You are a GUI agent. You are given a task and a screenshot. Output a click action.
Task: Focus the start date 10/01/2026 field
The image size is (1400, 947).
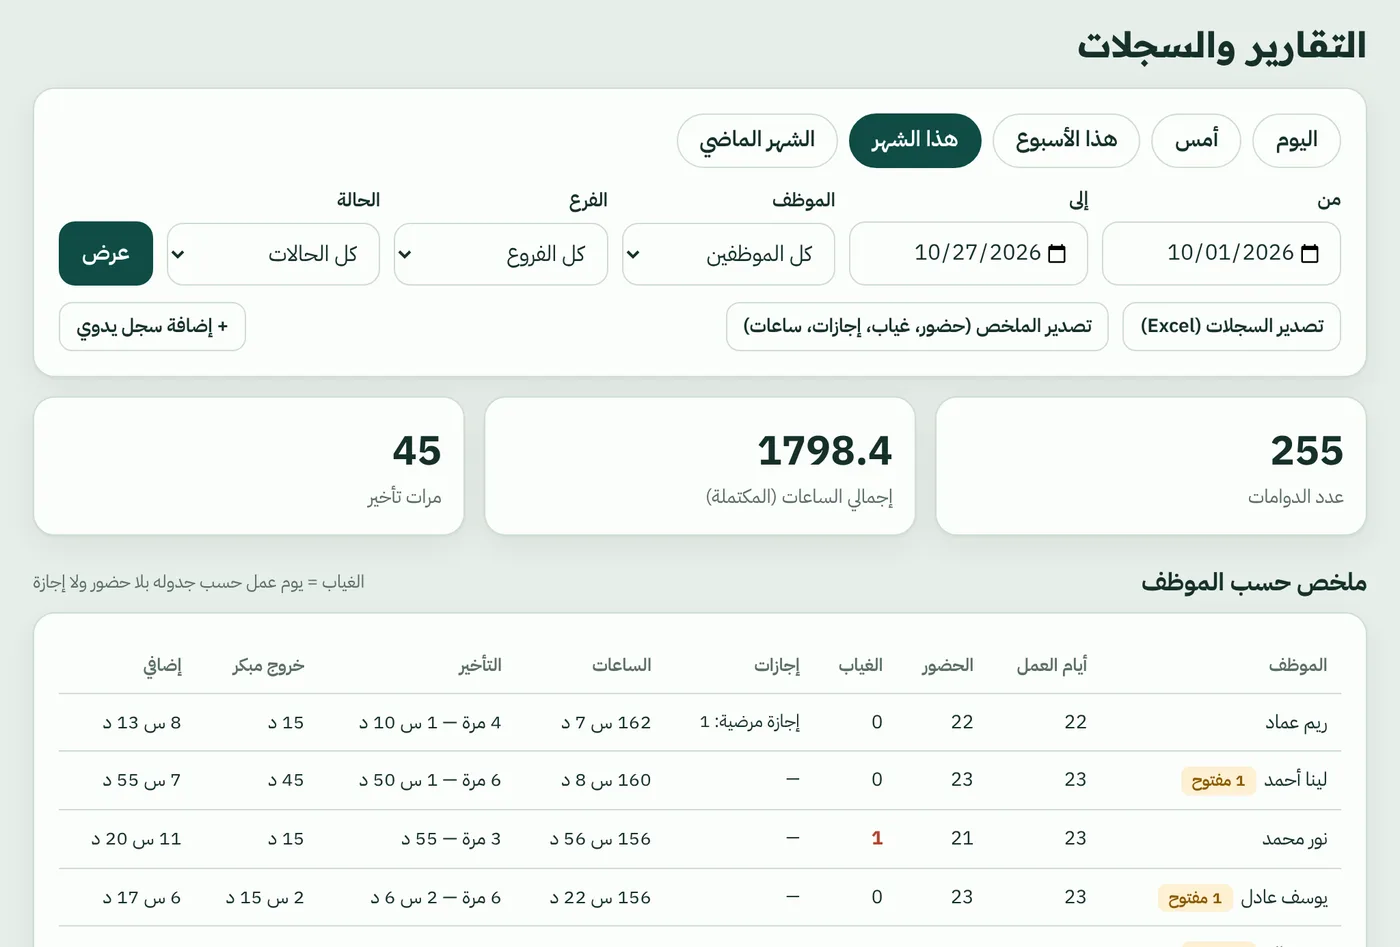1221,254
